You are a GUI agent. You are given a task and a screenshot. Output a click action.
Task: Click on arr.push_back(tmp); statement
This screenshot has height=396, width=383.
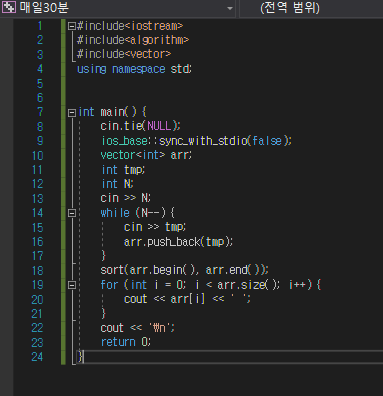click(178, 241)
